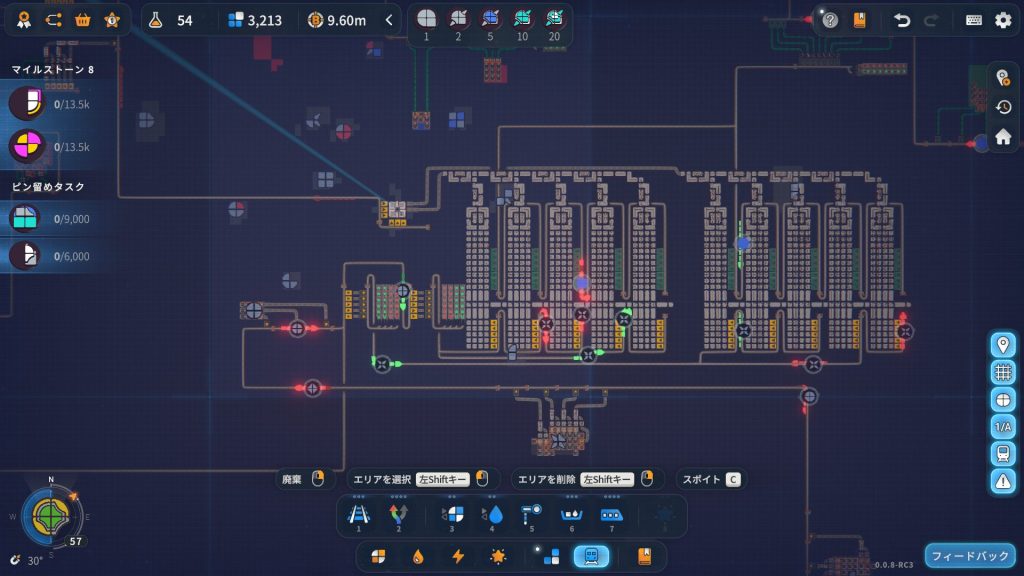Select the train rail tool in hotbar

click(358, 515)
